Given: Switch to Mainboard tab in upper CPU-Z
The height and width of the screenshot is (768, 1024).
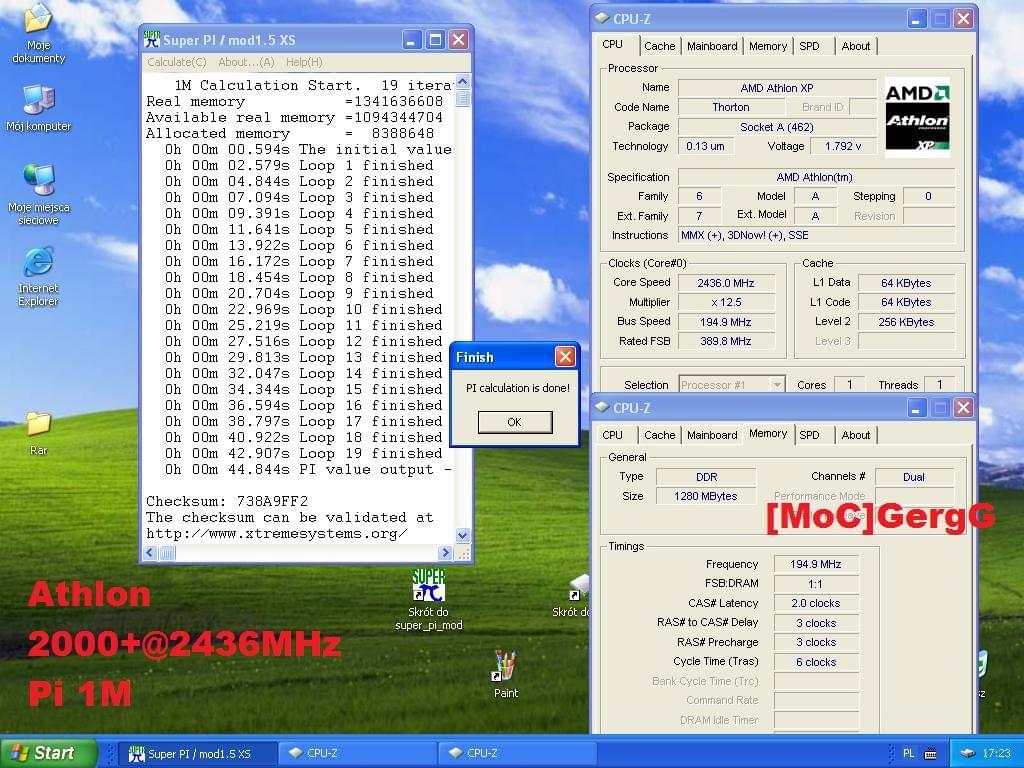Looking at the screenshot, I should [712, 46].
